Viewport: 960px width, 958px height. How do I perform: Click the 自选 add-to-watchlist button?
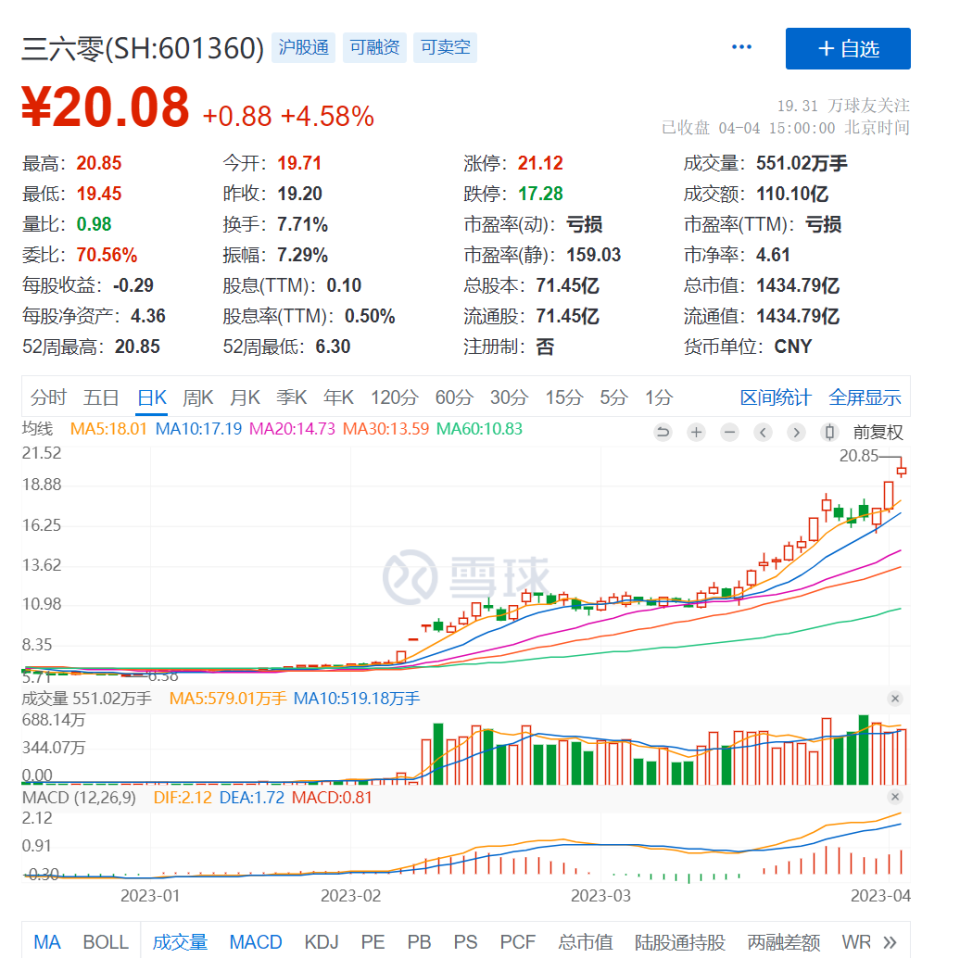pos(848,47)
